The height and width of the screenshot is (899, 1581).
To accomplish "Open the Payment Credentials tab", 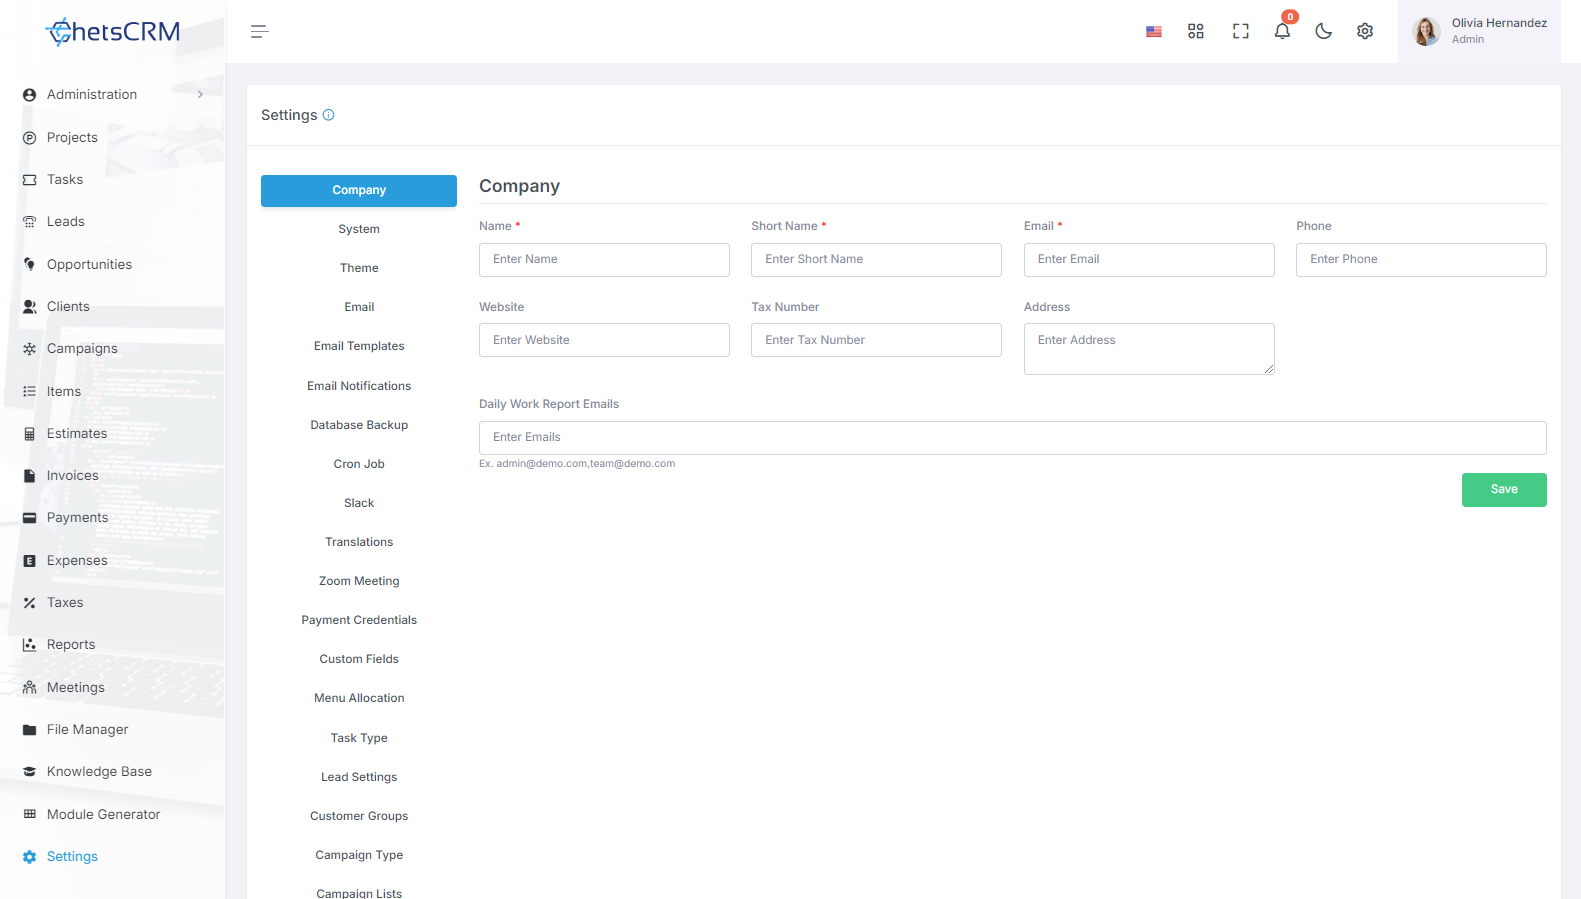I will point(359,621).
